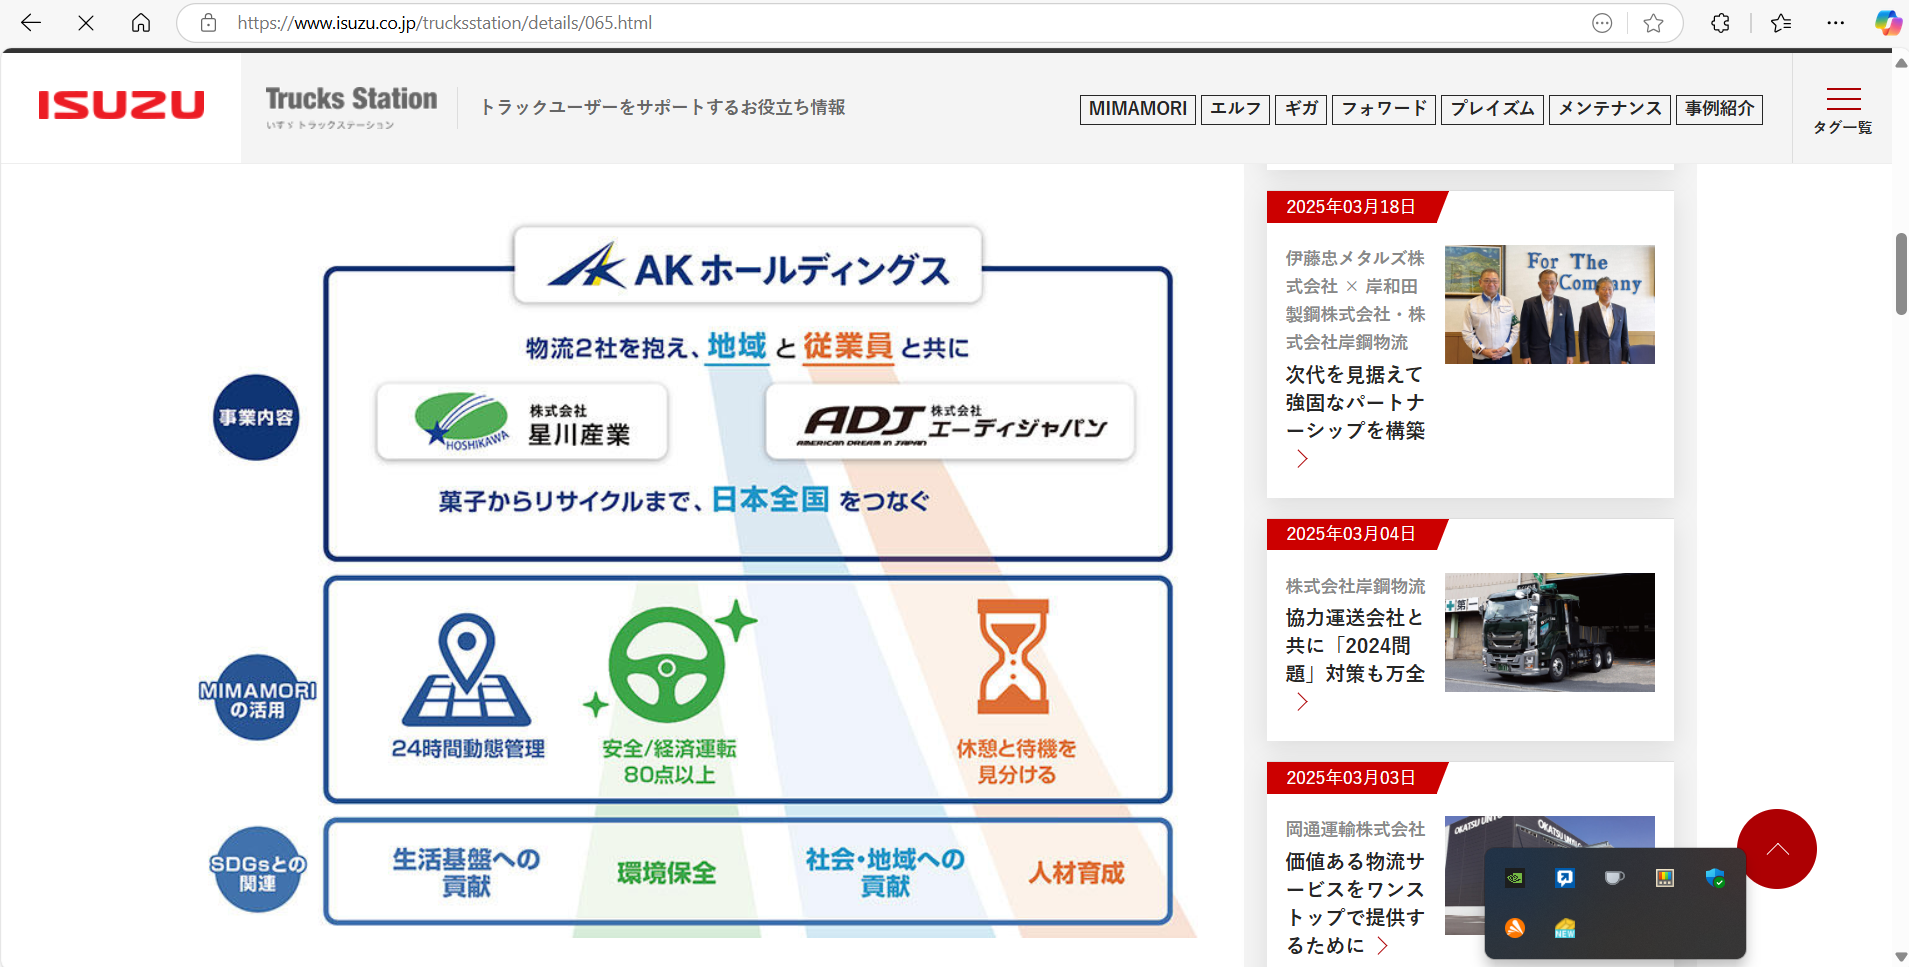
Task: Click the page vertical scrollbar thumb
Action: tap(1901, 274)
